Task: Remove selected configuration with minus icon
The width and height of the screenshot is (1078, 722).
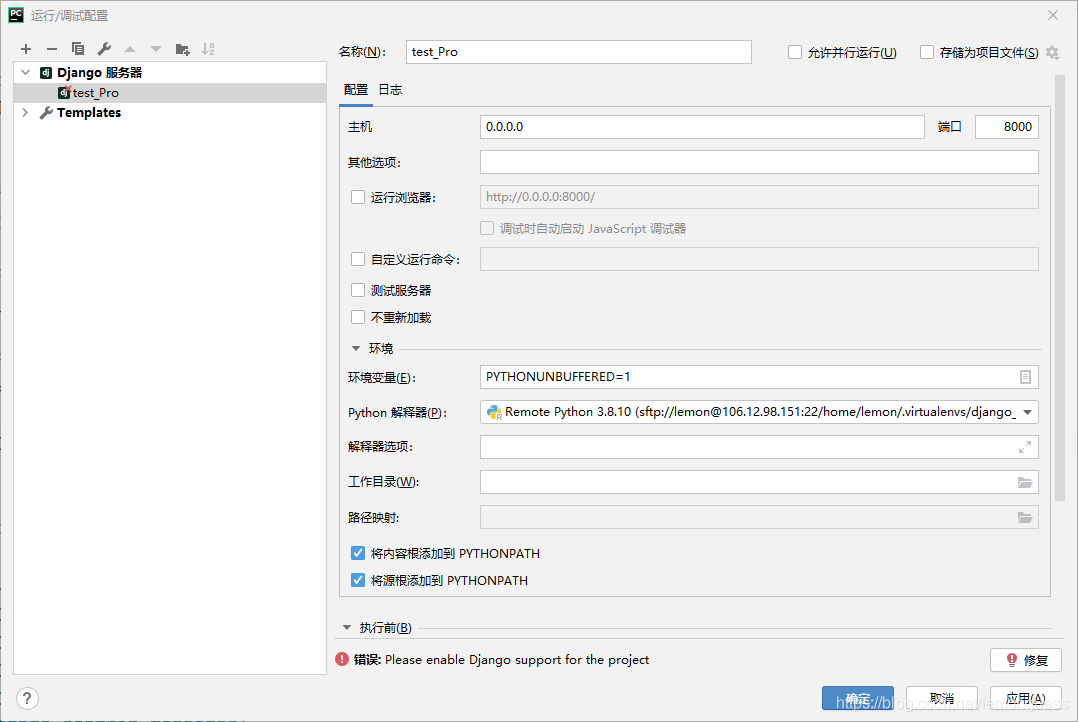Action: coord(52,49)
